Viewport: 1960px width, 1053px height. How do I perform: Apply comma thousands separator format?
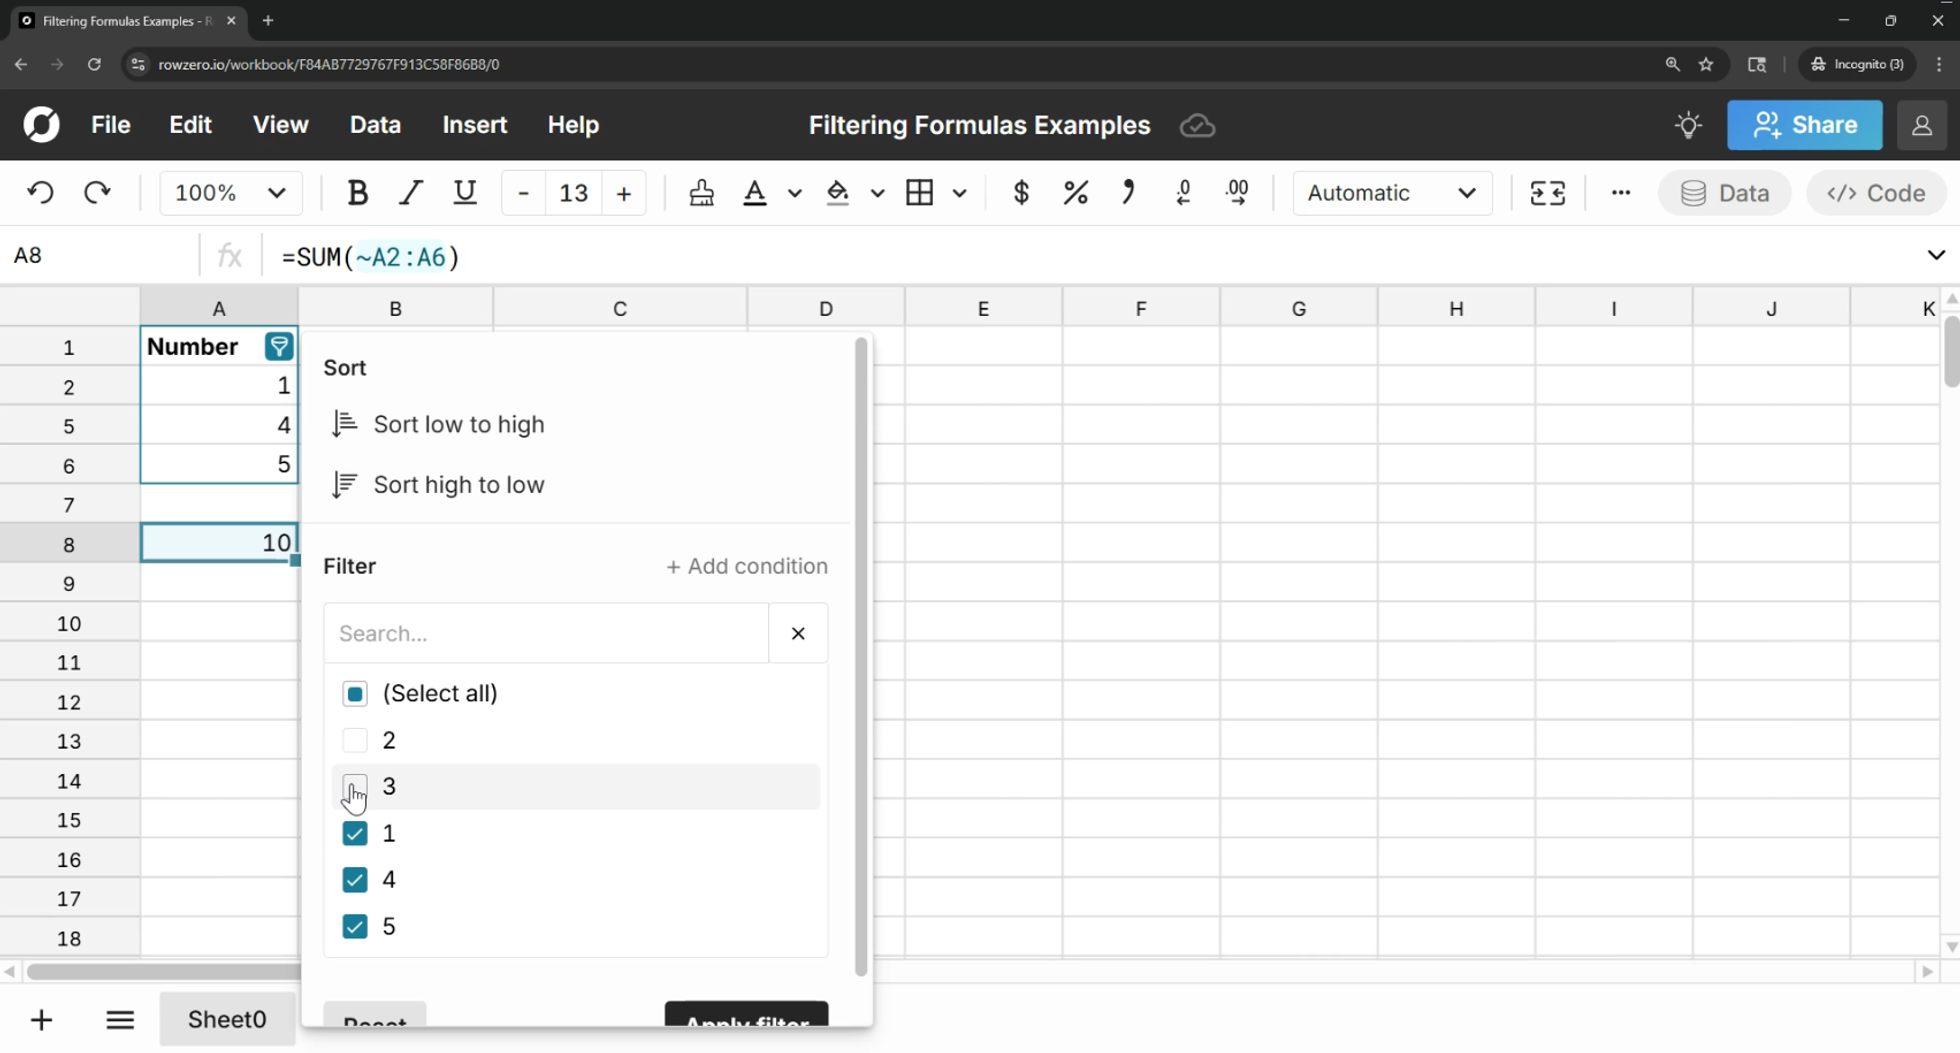pos(1128,193)
